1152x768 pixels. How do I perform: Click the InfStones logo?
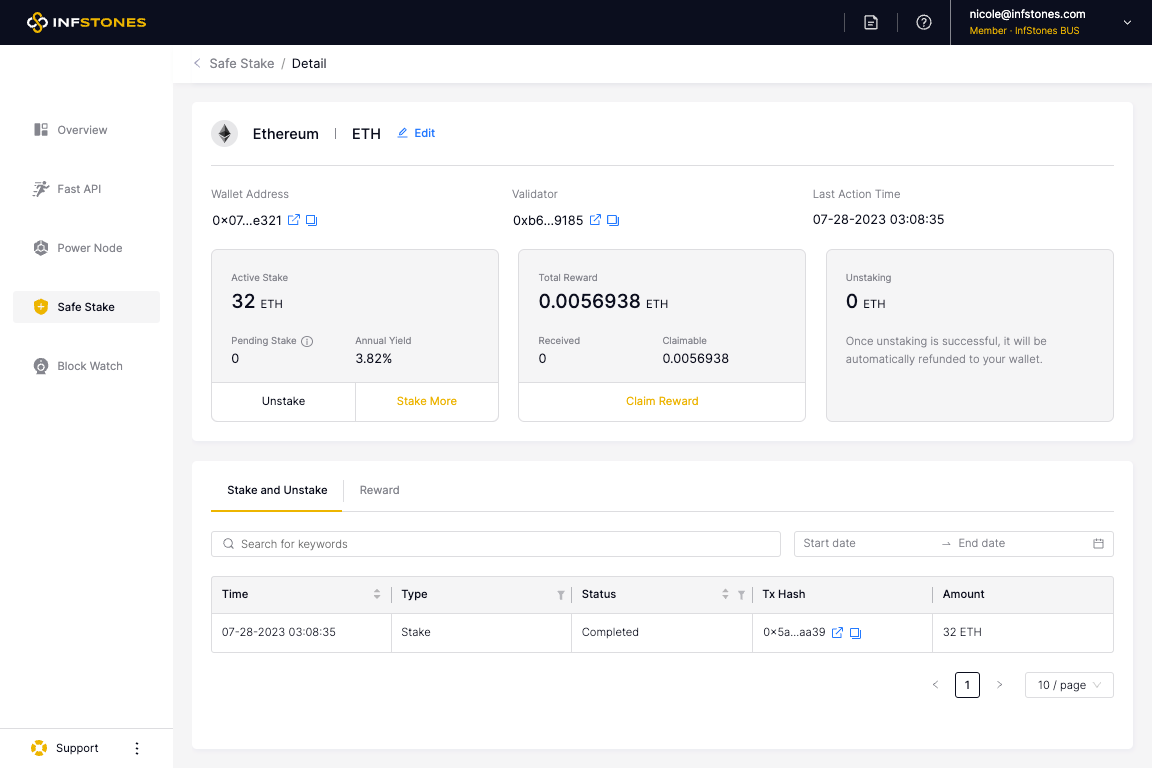(87, 22)
